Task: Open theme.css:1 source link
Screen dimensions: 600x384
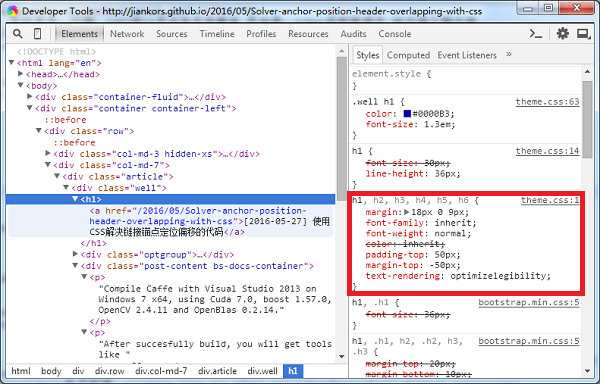Action: click(x=550, y=200)
